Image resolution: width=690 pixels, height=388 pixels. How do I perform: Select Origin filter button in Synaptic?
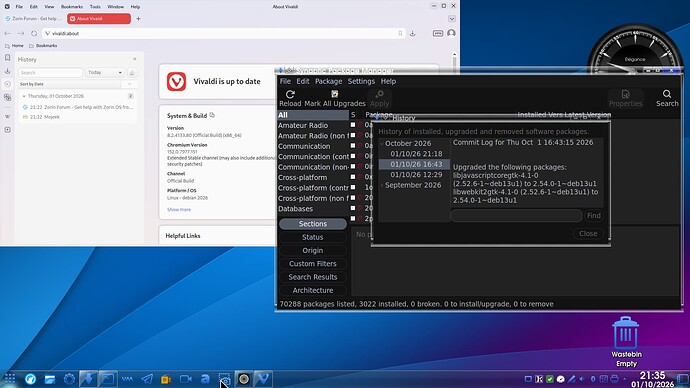point(312,250)
